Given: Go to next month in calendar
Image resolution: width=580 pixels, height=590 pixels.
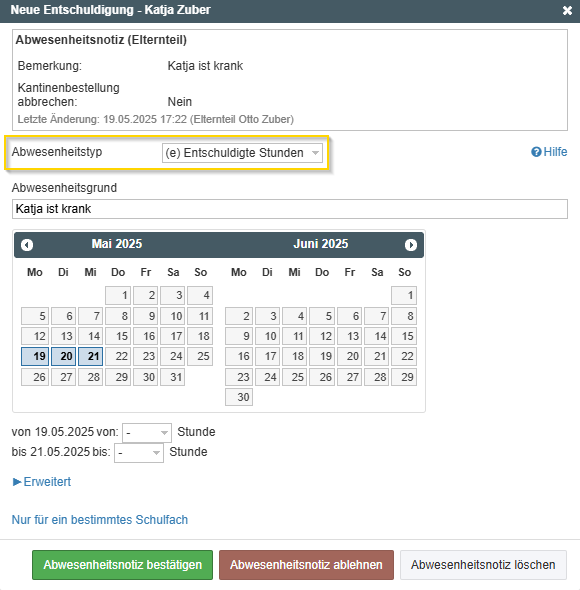Looking at the screenshot, I should coord(411,245).
